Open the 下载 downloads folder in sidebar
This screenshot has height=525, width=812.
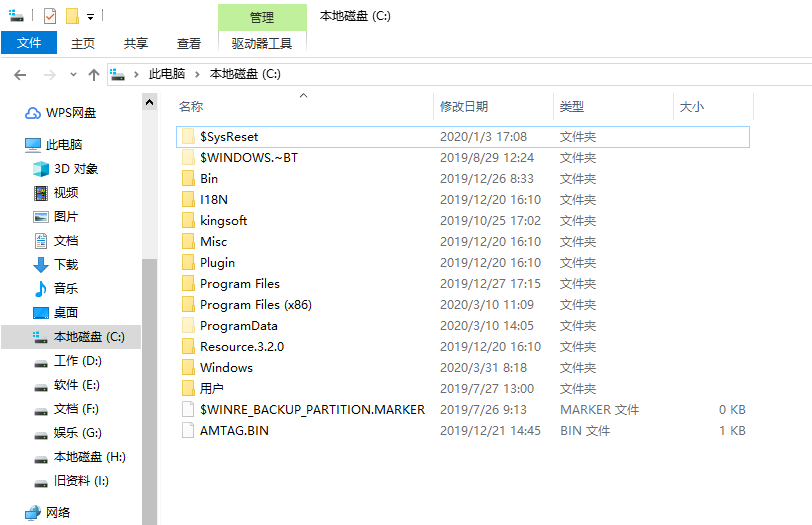pos(41,265)
